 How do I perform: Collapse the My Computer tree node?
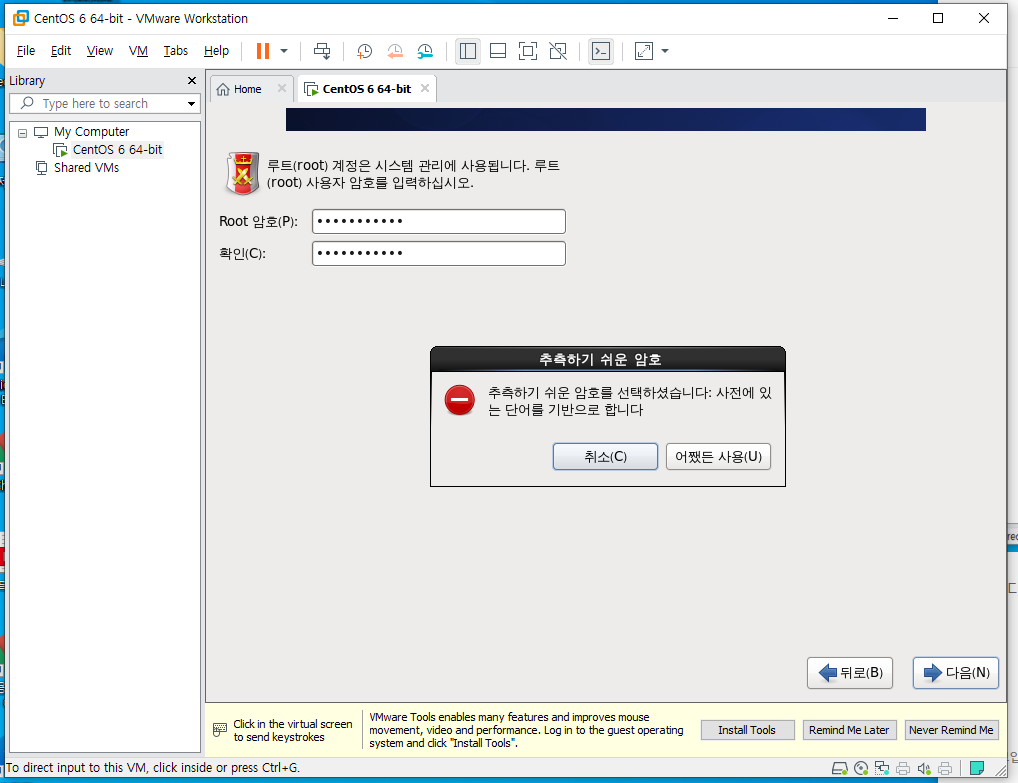[x=23, y=132]
